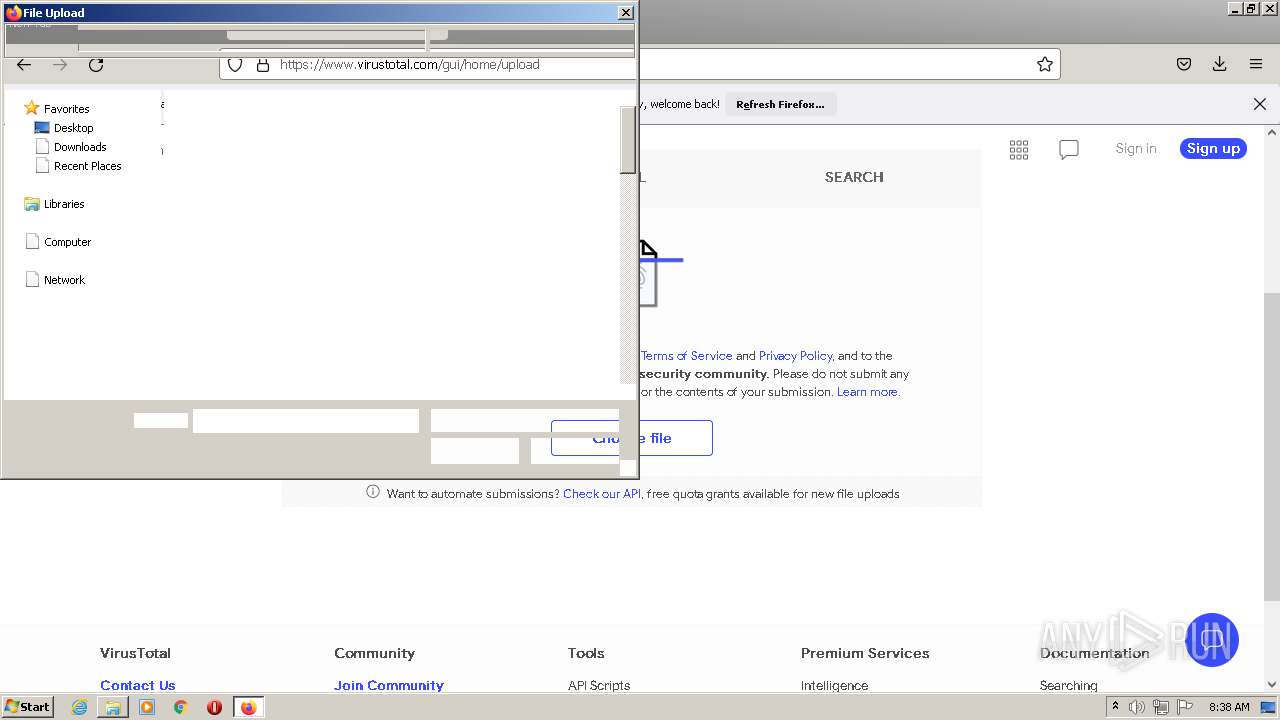Open API Scripts footer link

click(x=599, y=685)
